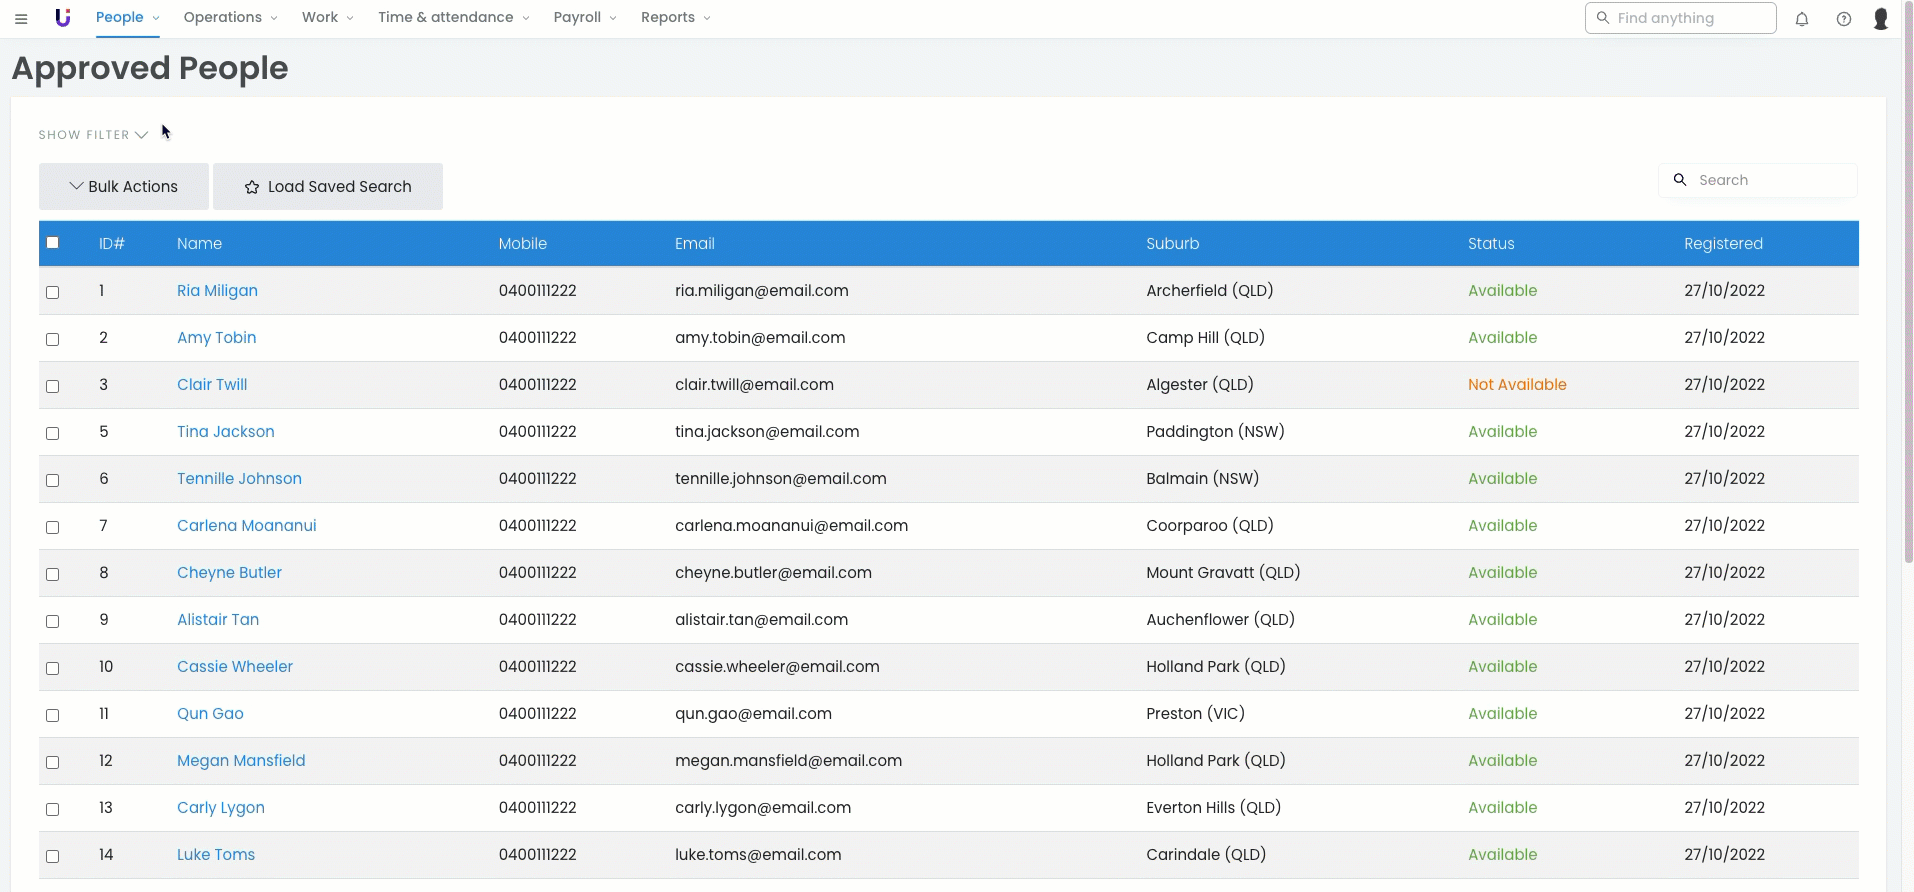Open the hamburger sidebar menu
1914x892 pixels.
(x=21, y=18)
